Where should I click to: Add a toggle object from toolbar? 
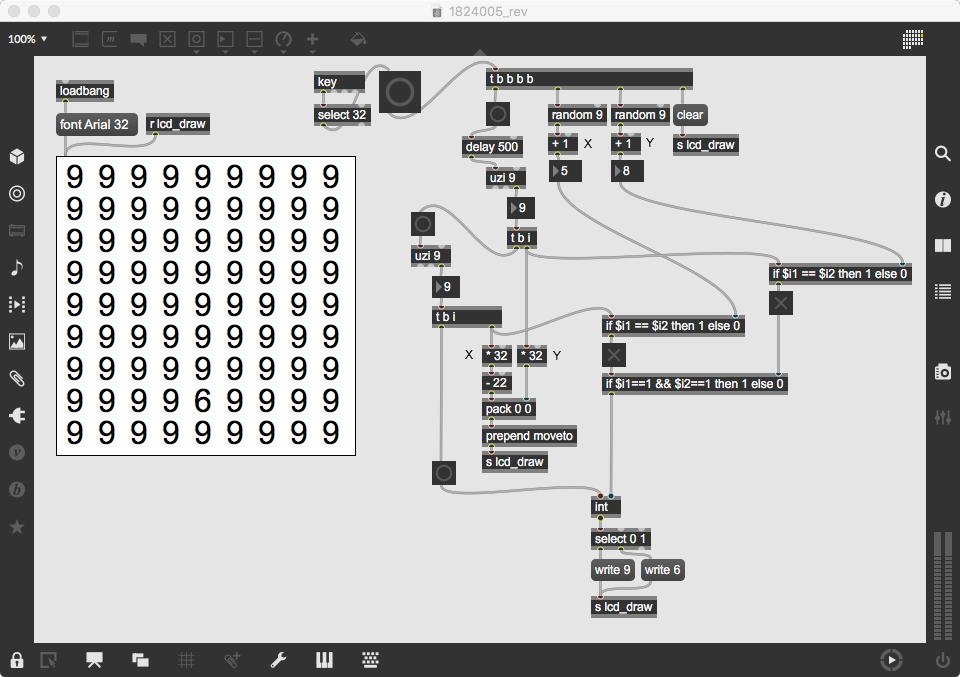(167, 40)
